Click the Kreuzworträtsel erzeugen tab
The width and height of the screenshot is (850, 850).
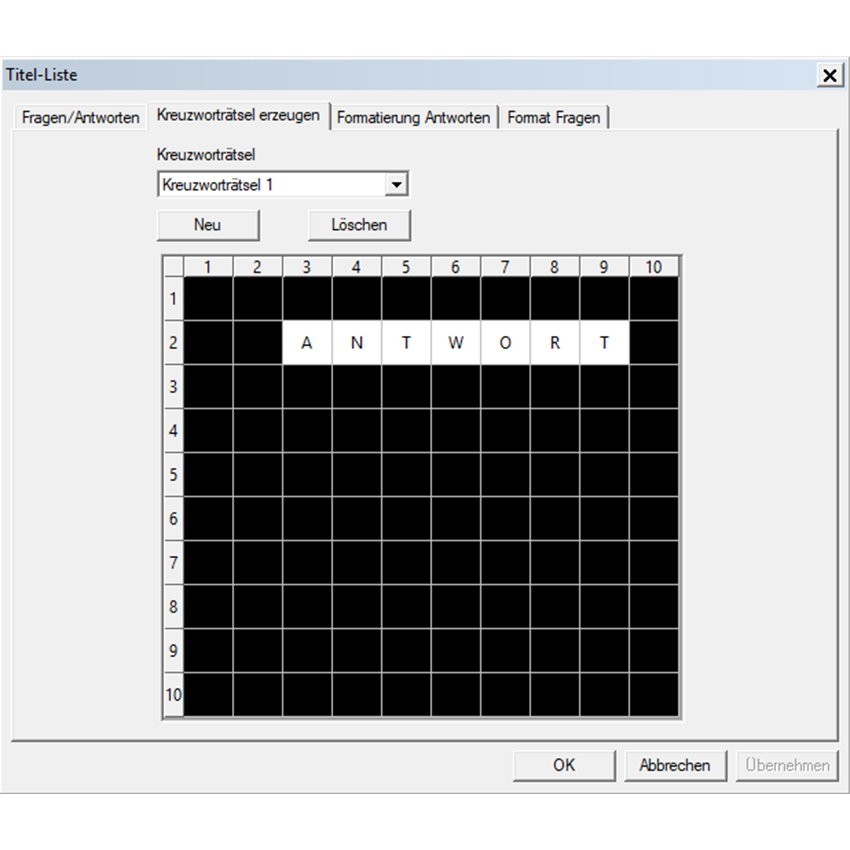coord(238,116)
